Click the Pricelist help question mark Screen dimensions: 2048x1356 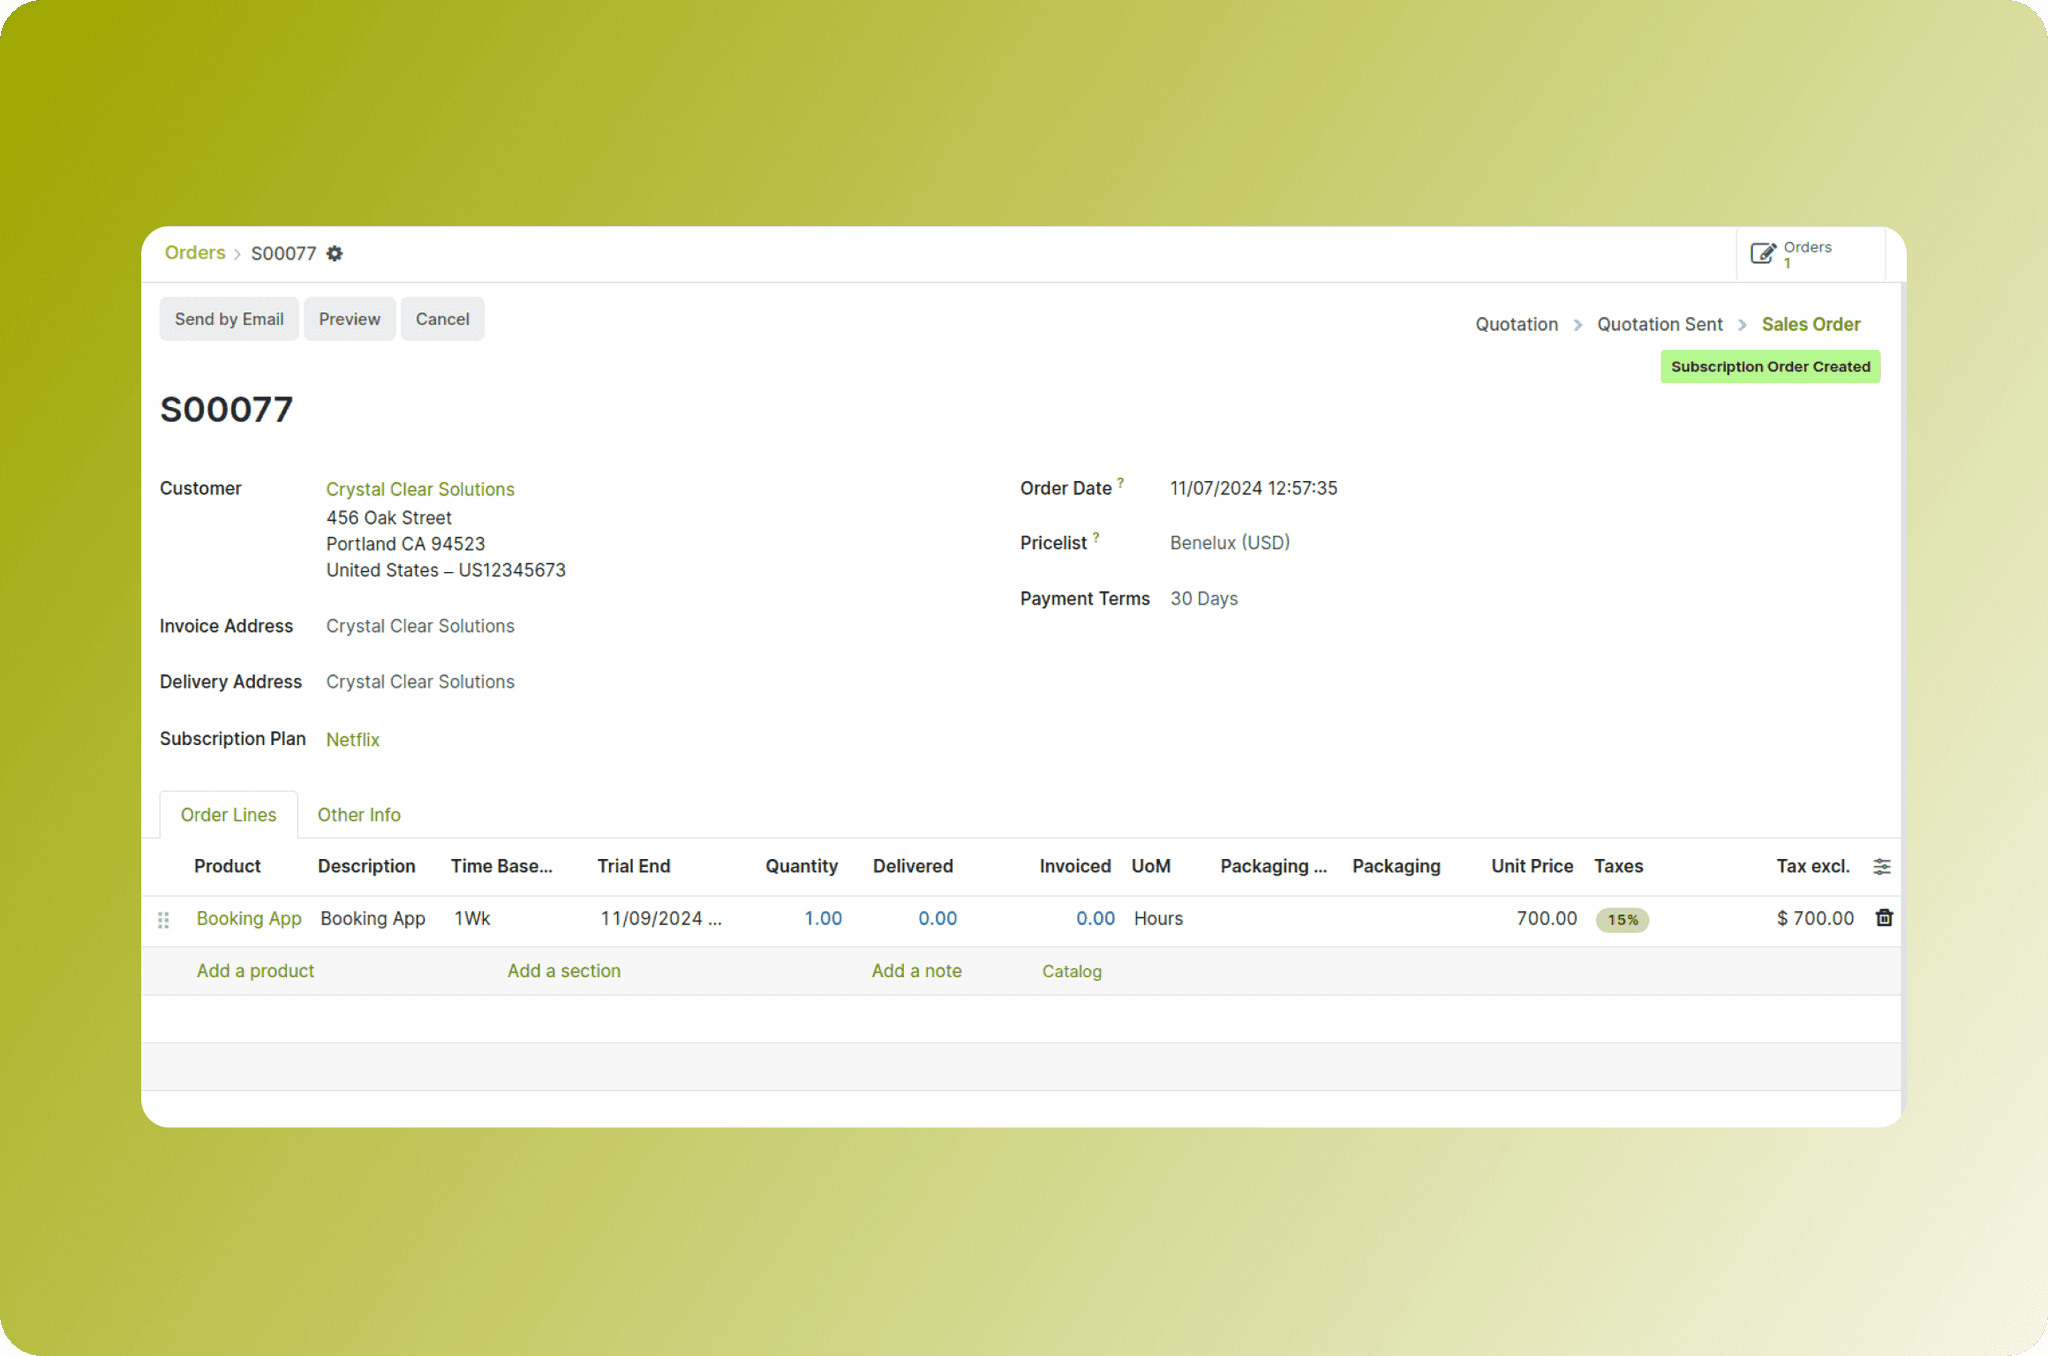pyautogui.click(x=1096, y=537)
